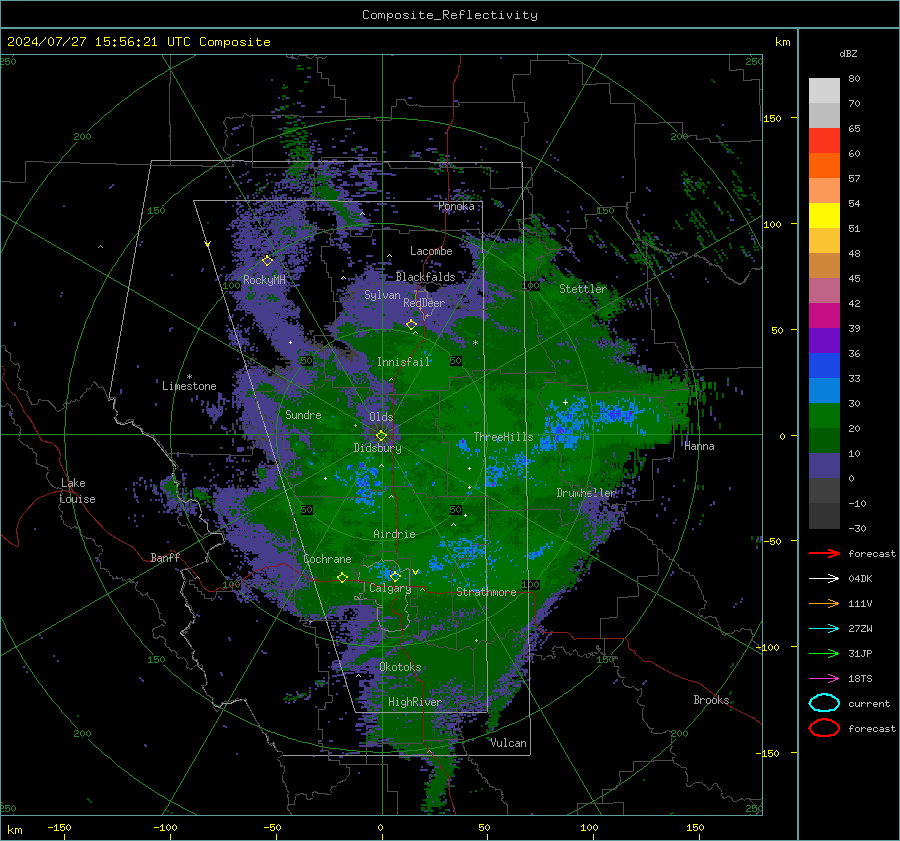
Task: Click the 100 tick label on right axis
Action: [x=772, y=224]
